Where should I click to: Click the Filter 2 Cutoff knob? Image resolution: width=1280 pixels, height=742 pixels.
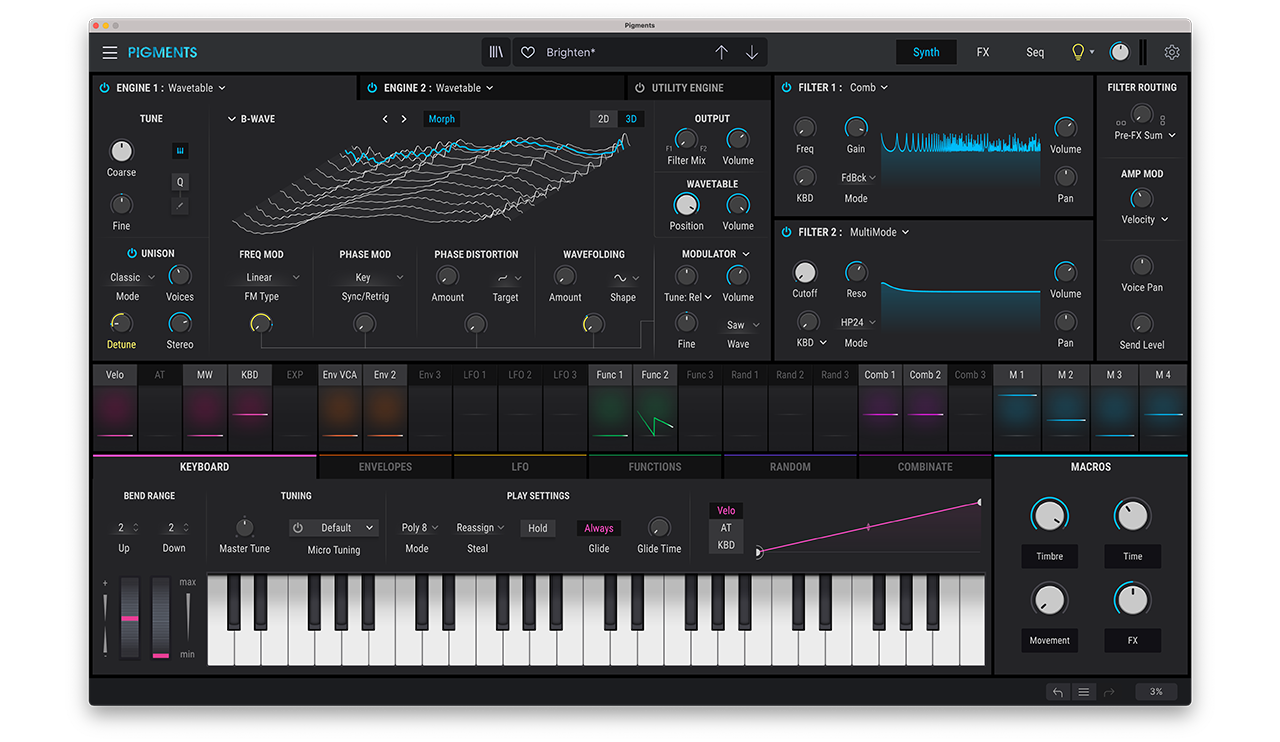(805, 272)
